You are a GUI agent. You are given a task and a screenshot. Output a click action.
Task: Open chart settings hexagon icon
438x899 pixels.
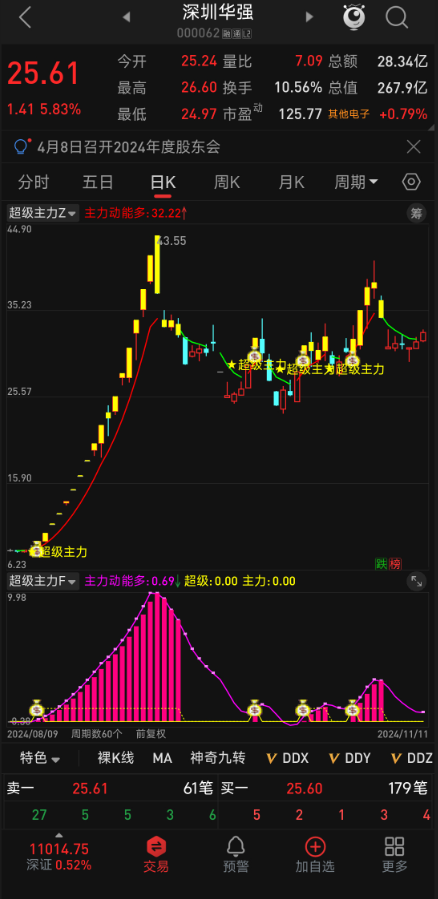(x=411, y=182)
